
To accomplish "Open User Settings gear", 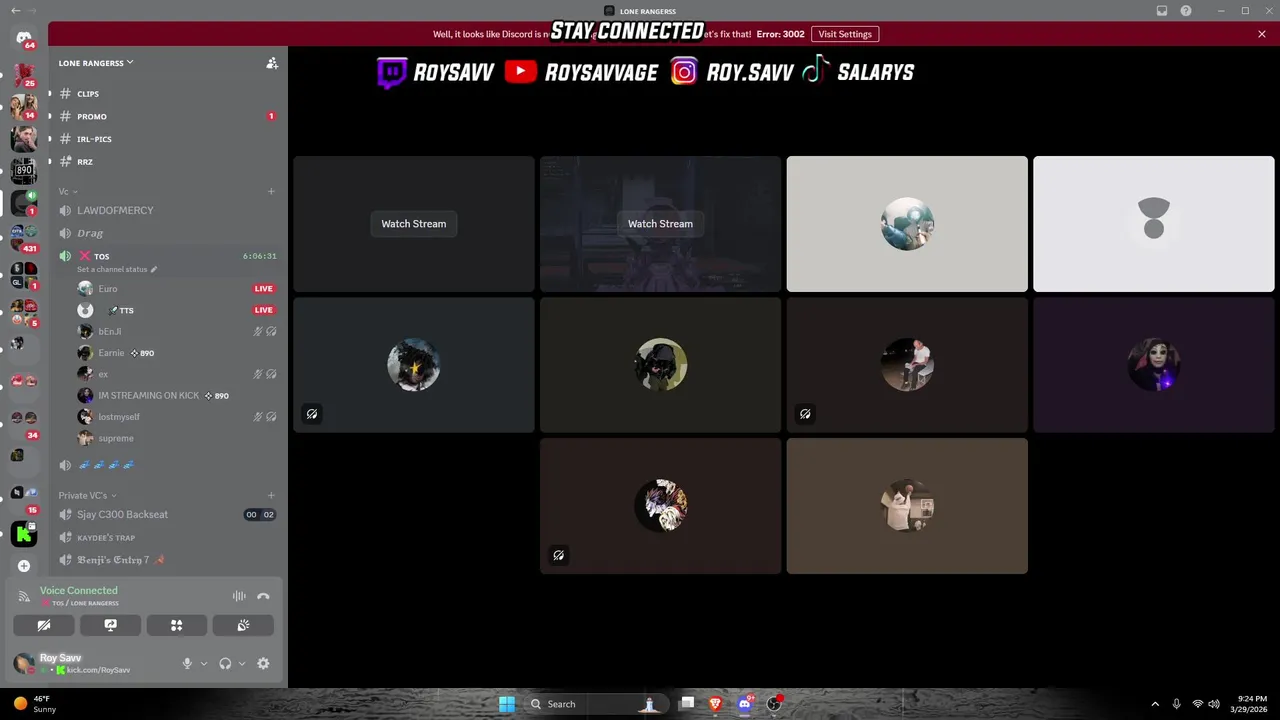I will 263,663.
